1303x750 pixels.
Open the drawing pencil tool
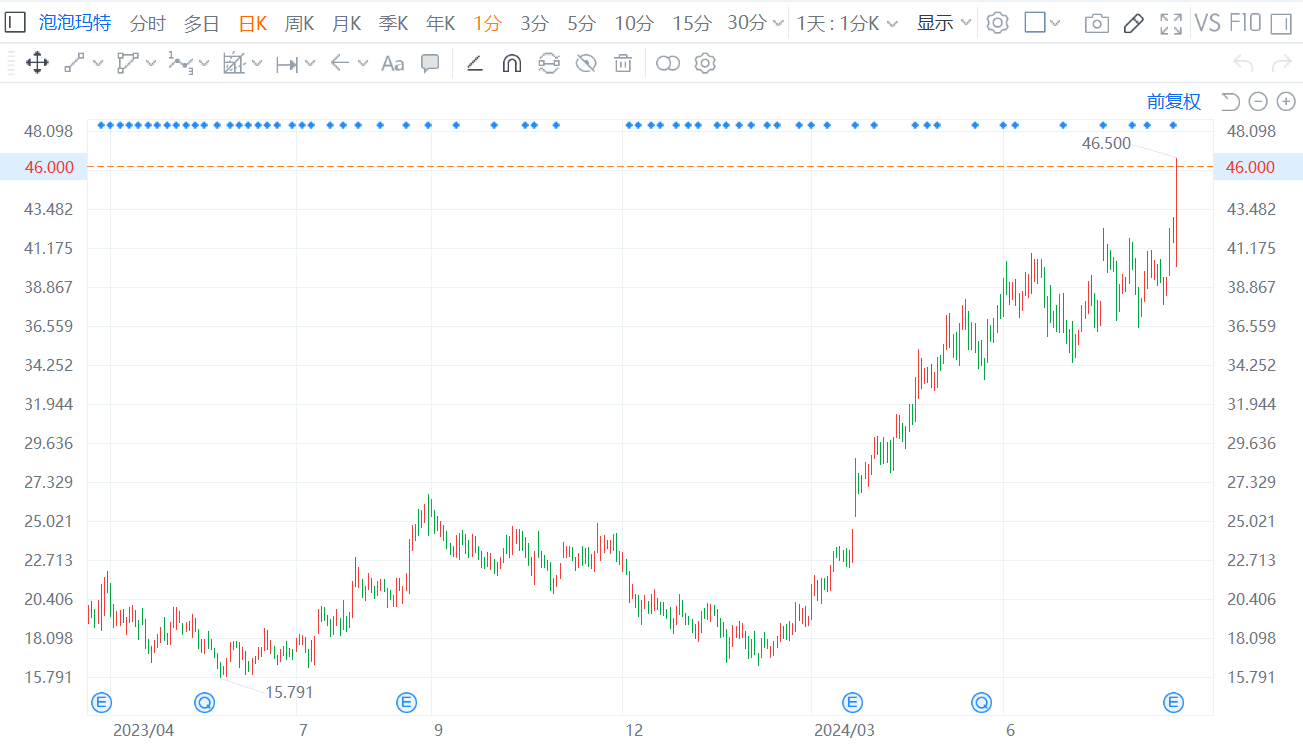coord(1133,23)
